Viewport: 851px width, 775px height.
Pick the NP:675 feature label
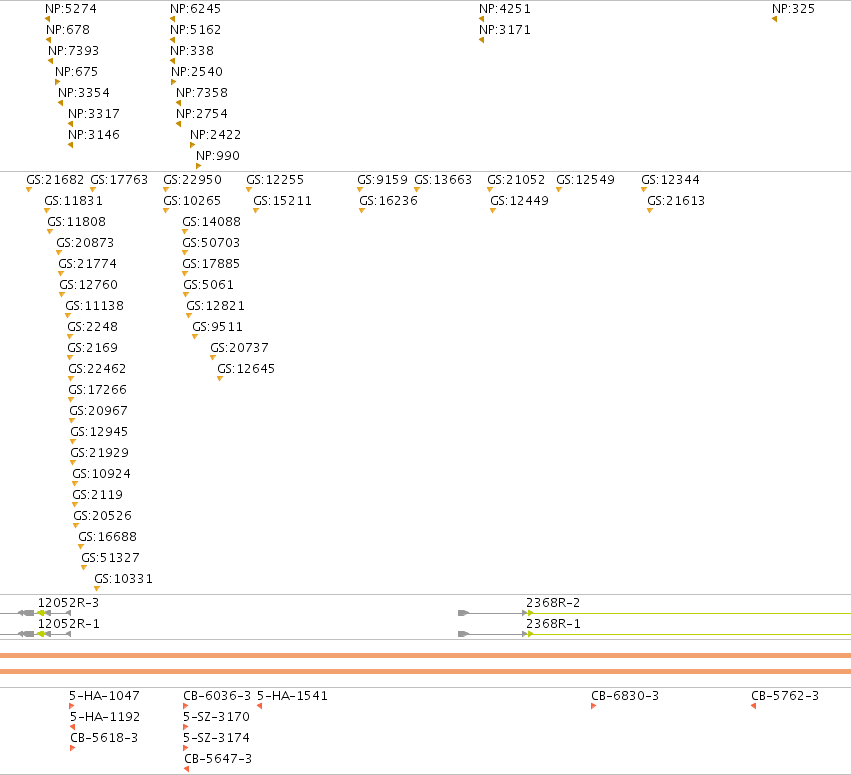(77, 72)
